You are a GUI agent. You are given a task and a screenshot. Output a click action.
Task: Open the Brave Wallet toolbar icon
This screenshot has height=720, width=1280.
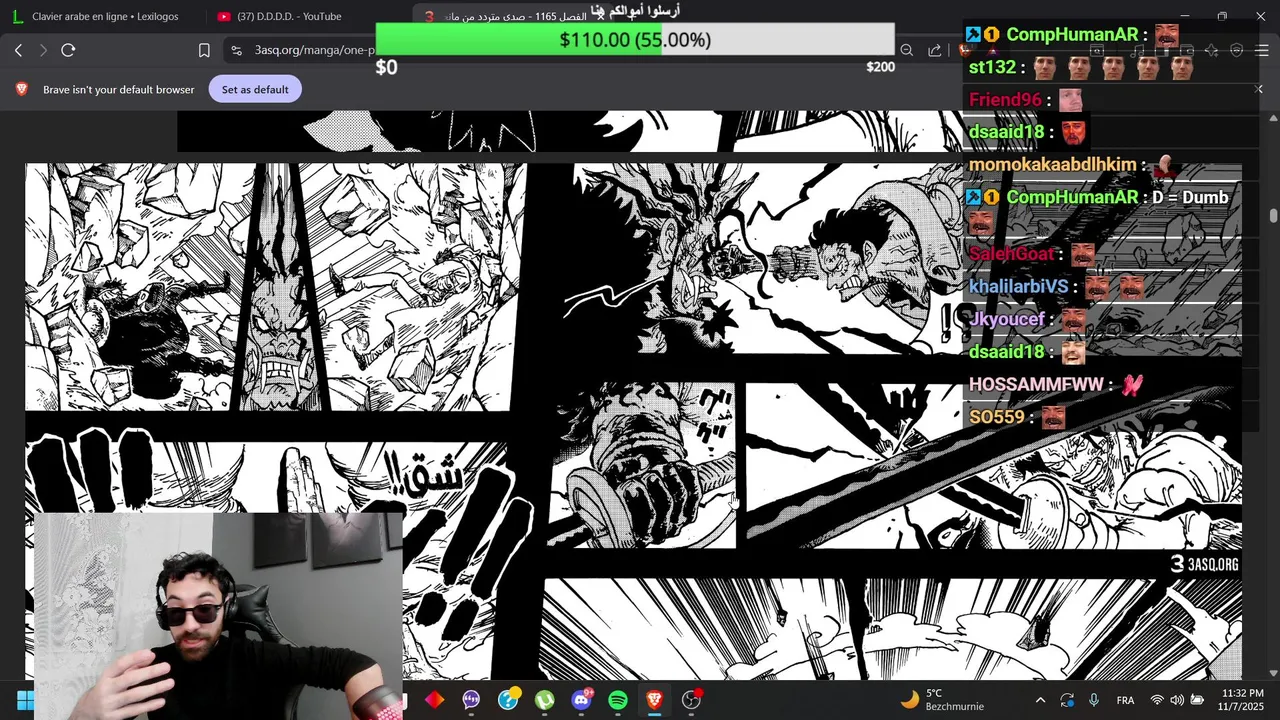pyautogui.click(x=1186, y=50)
